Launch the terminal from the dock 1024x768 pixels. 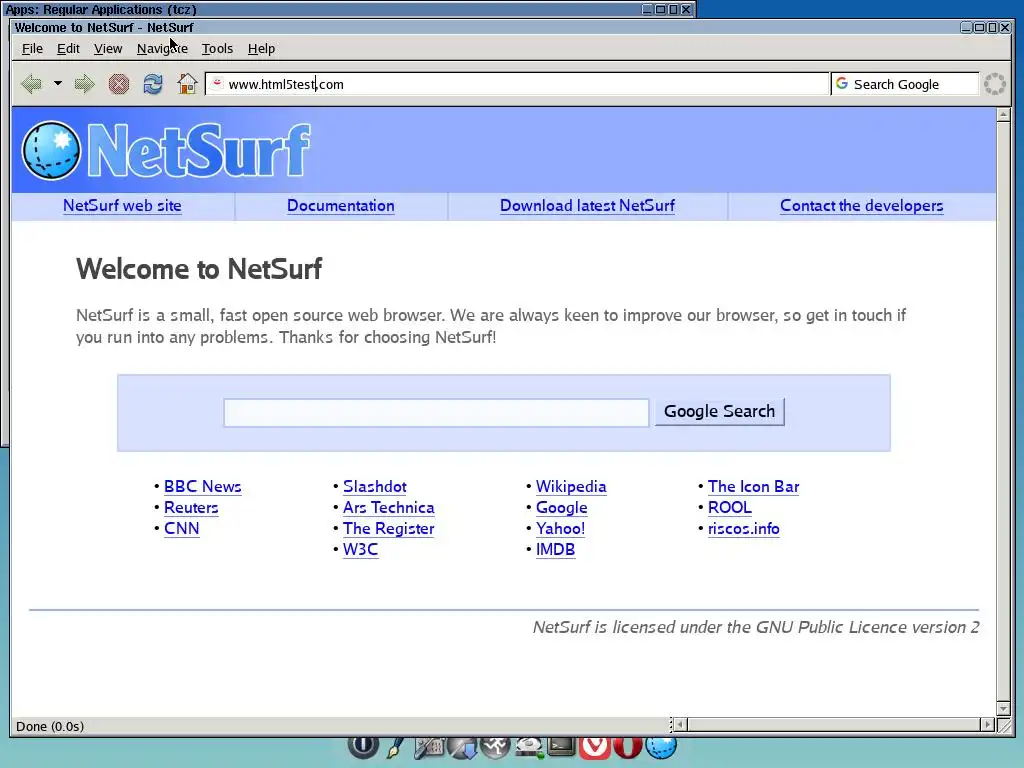point(562,746)
